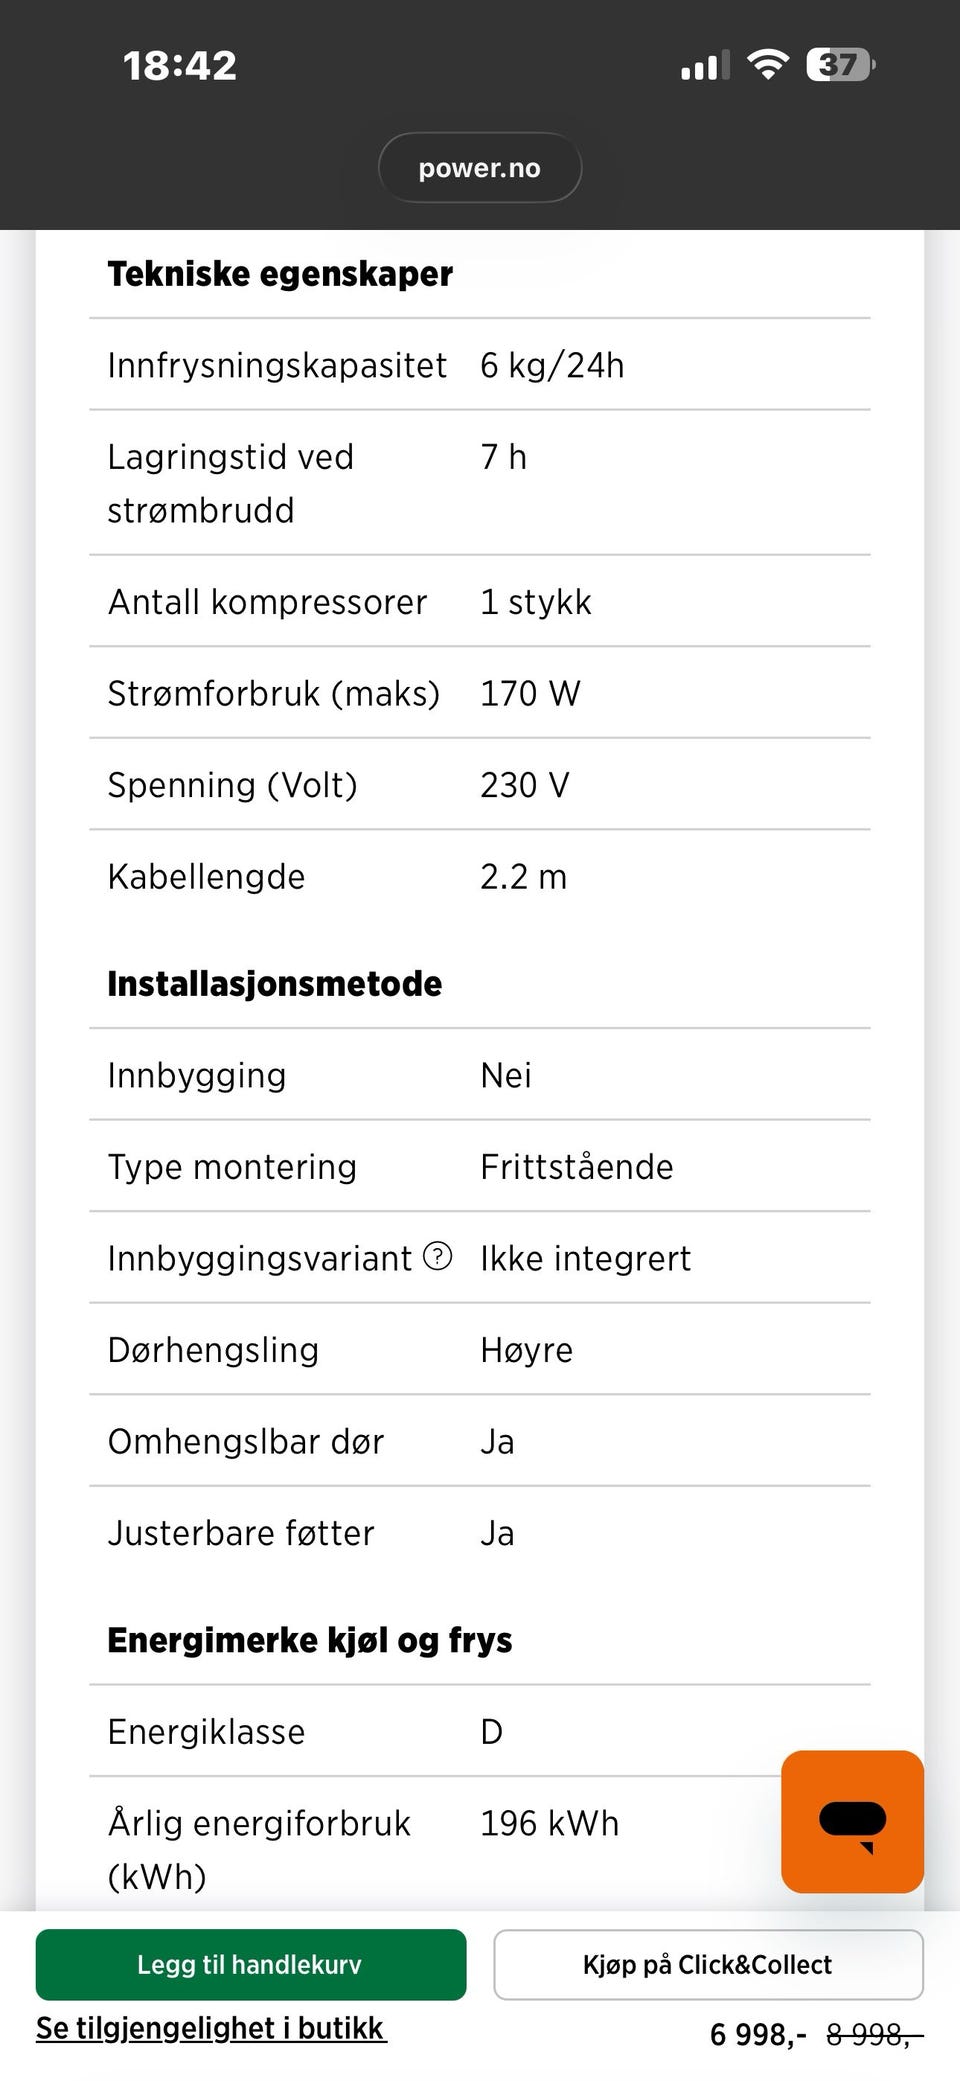Tap the Dørhengsling Høyre row
The image size is (960, 2081).
pos(480,1349)
